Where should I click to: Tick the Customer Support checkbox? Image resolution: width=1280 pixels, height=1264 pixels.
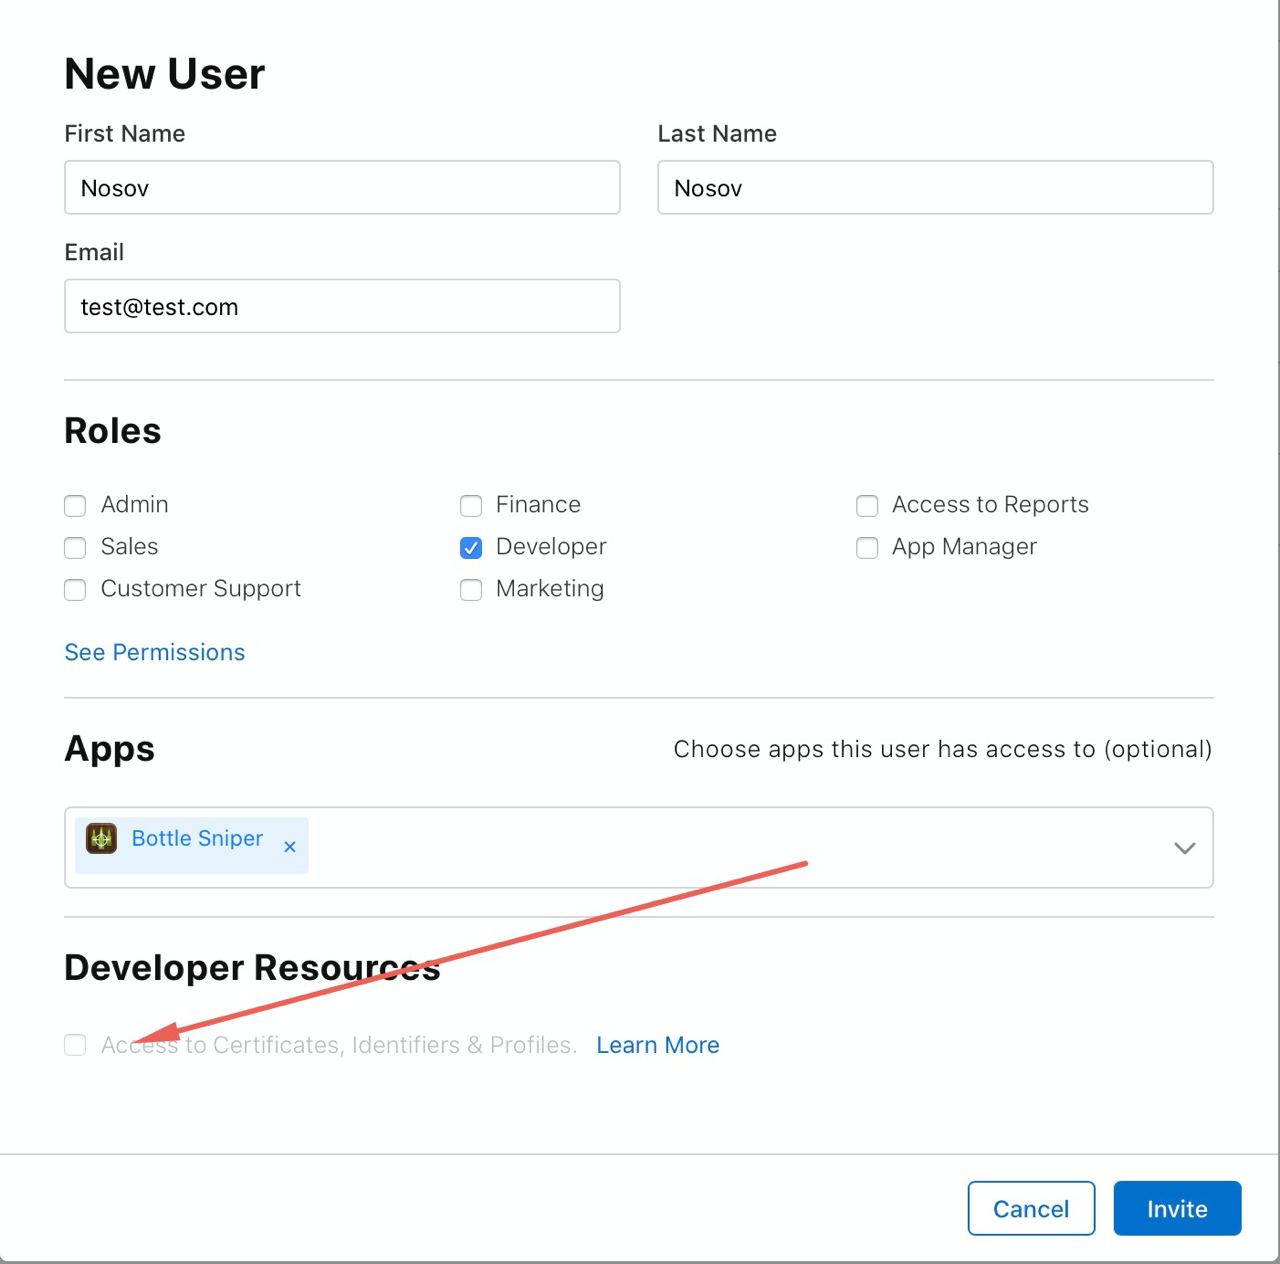pos(75,590)
